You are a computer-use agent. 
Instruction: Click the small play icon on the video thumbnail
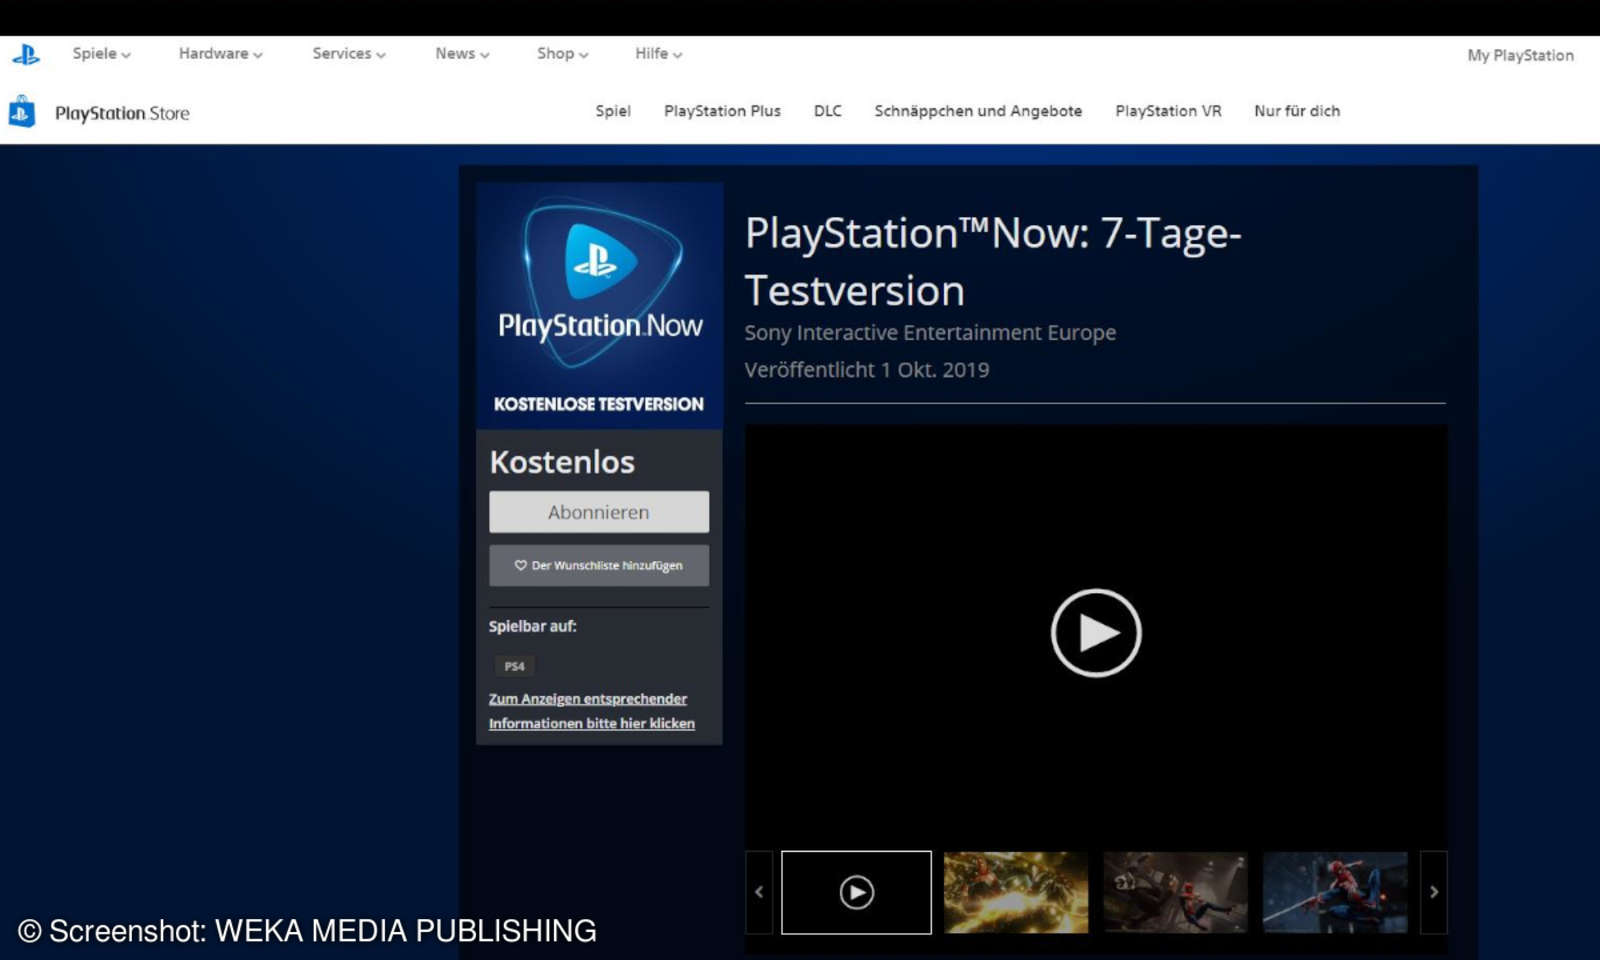pos(855,893)
